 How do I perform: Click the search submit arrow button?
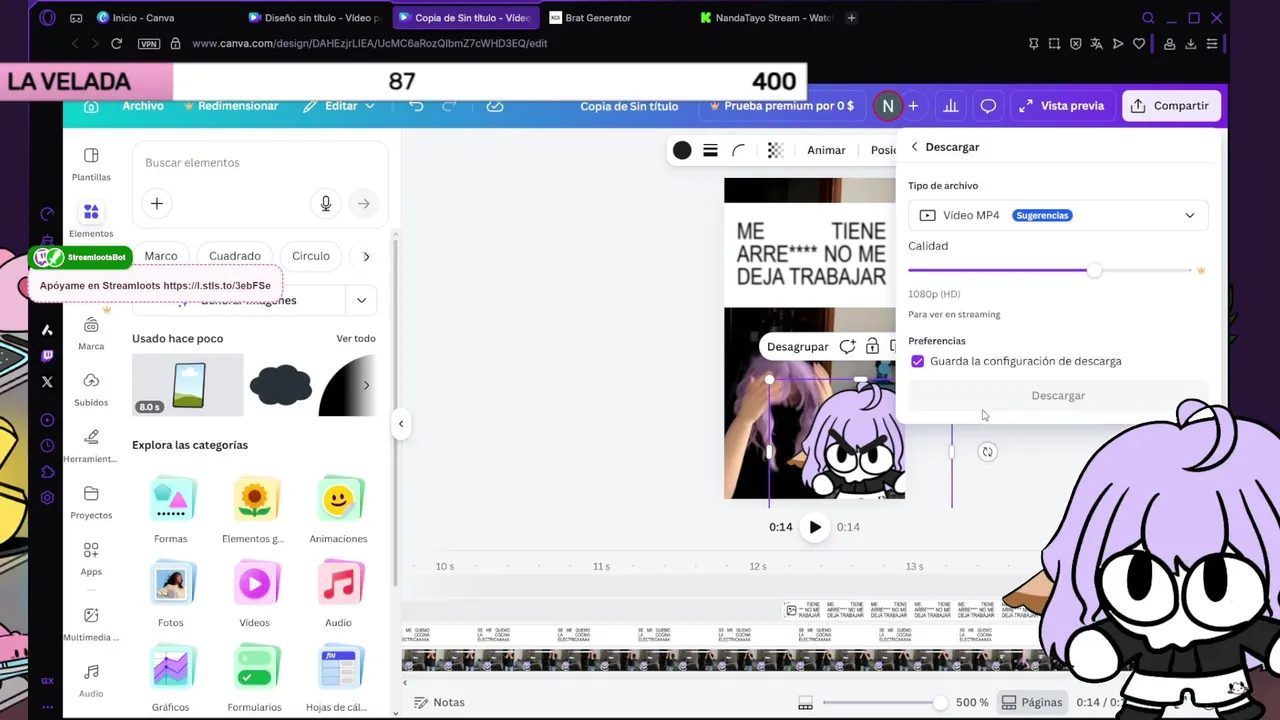[x=364, y=204]
